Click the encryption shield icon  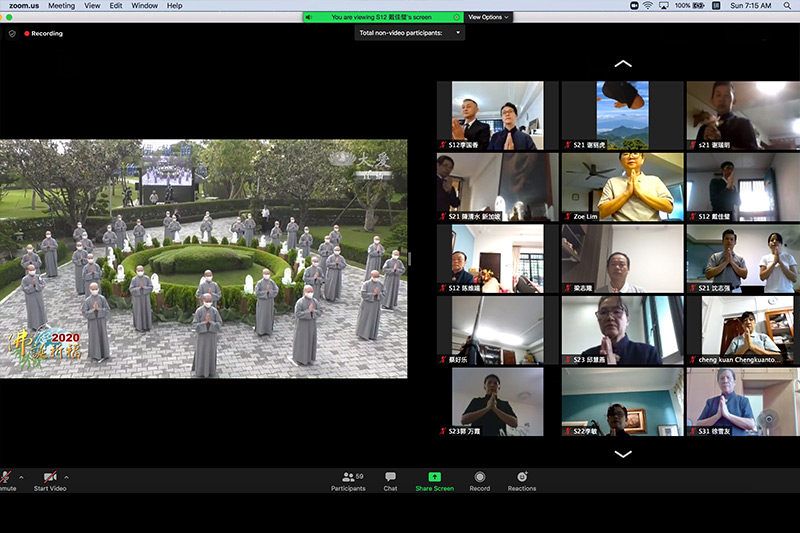point(12,33)
